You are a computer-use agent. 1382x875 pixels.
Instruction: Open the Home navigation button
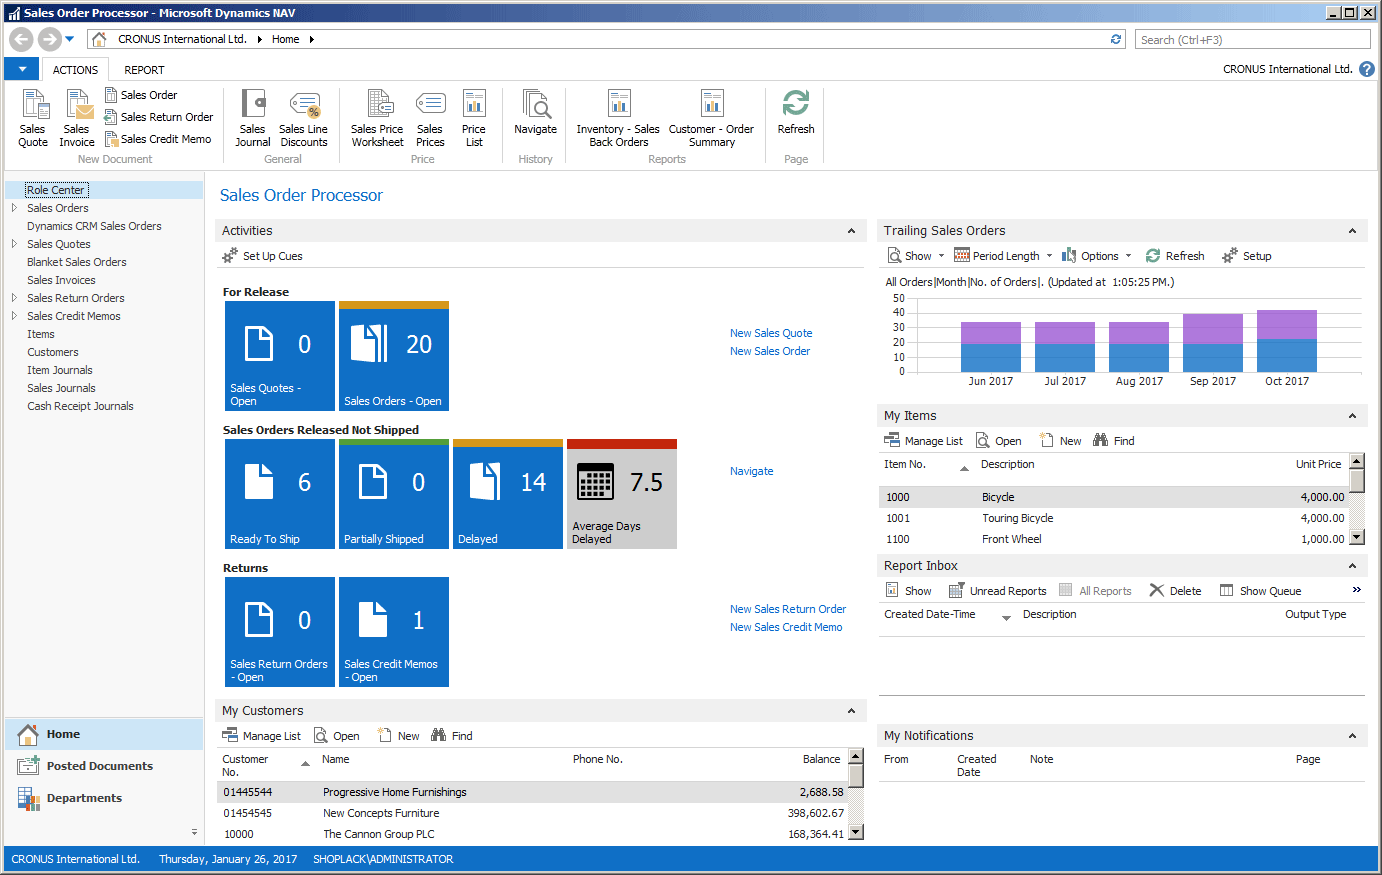point(104,734)
